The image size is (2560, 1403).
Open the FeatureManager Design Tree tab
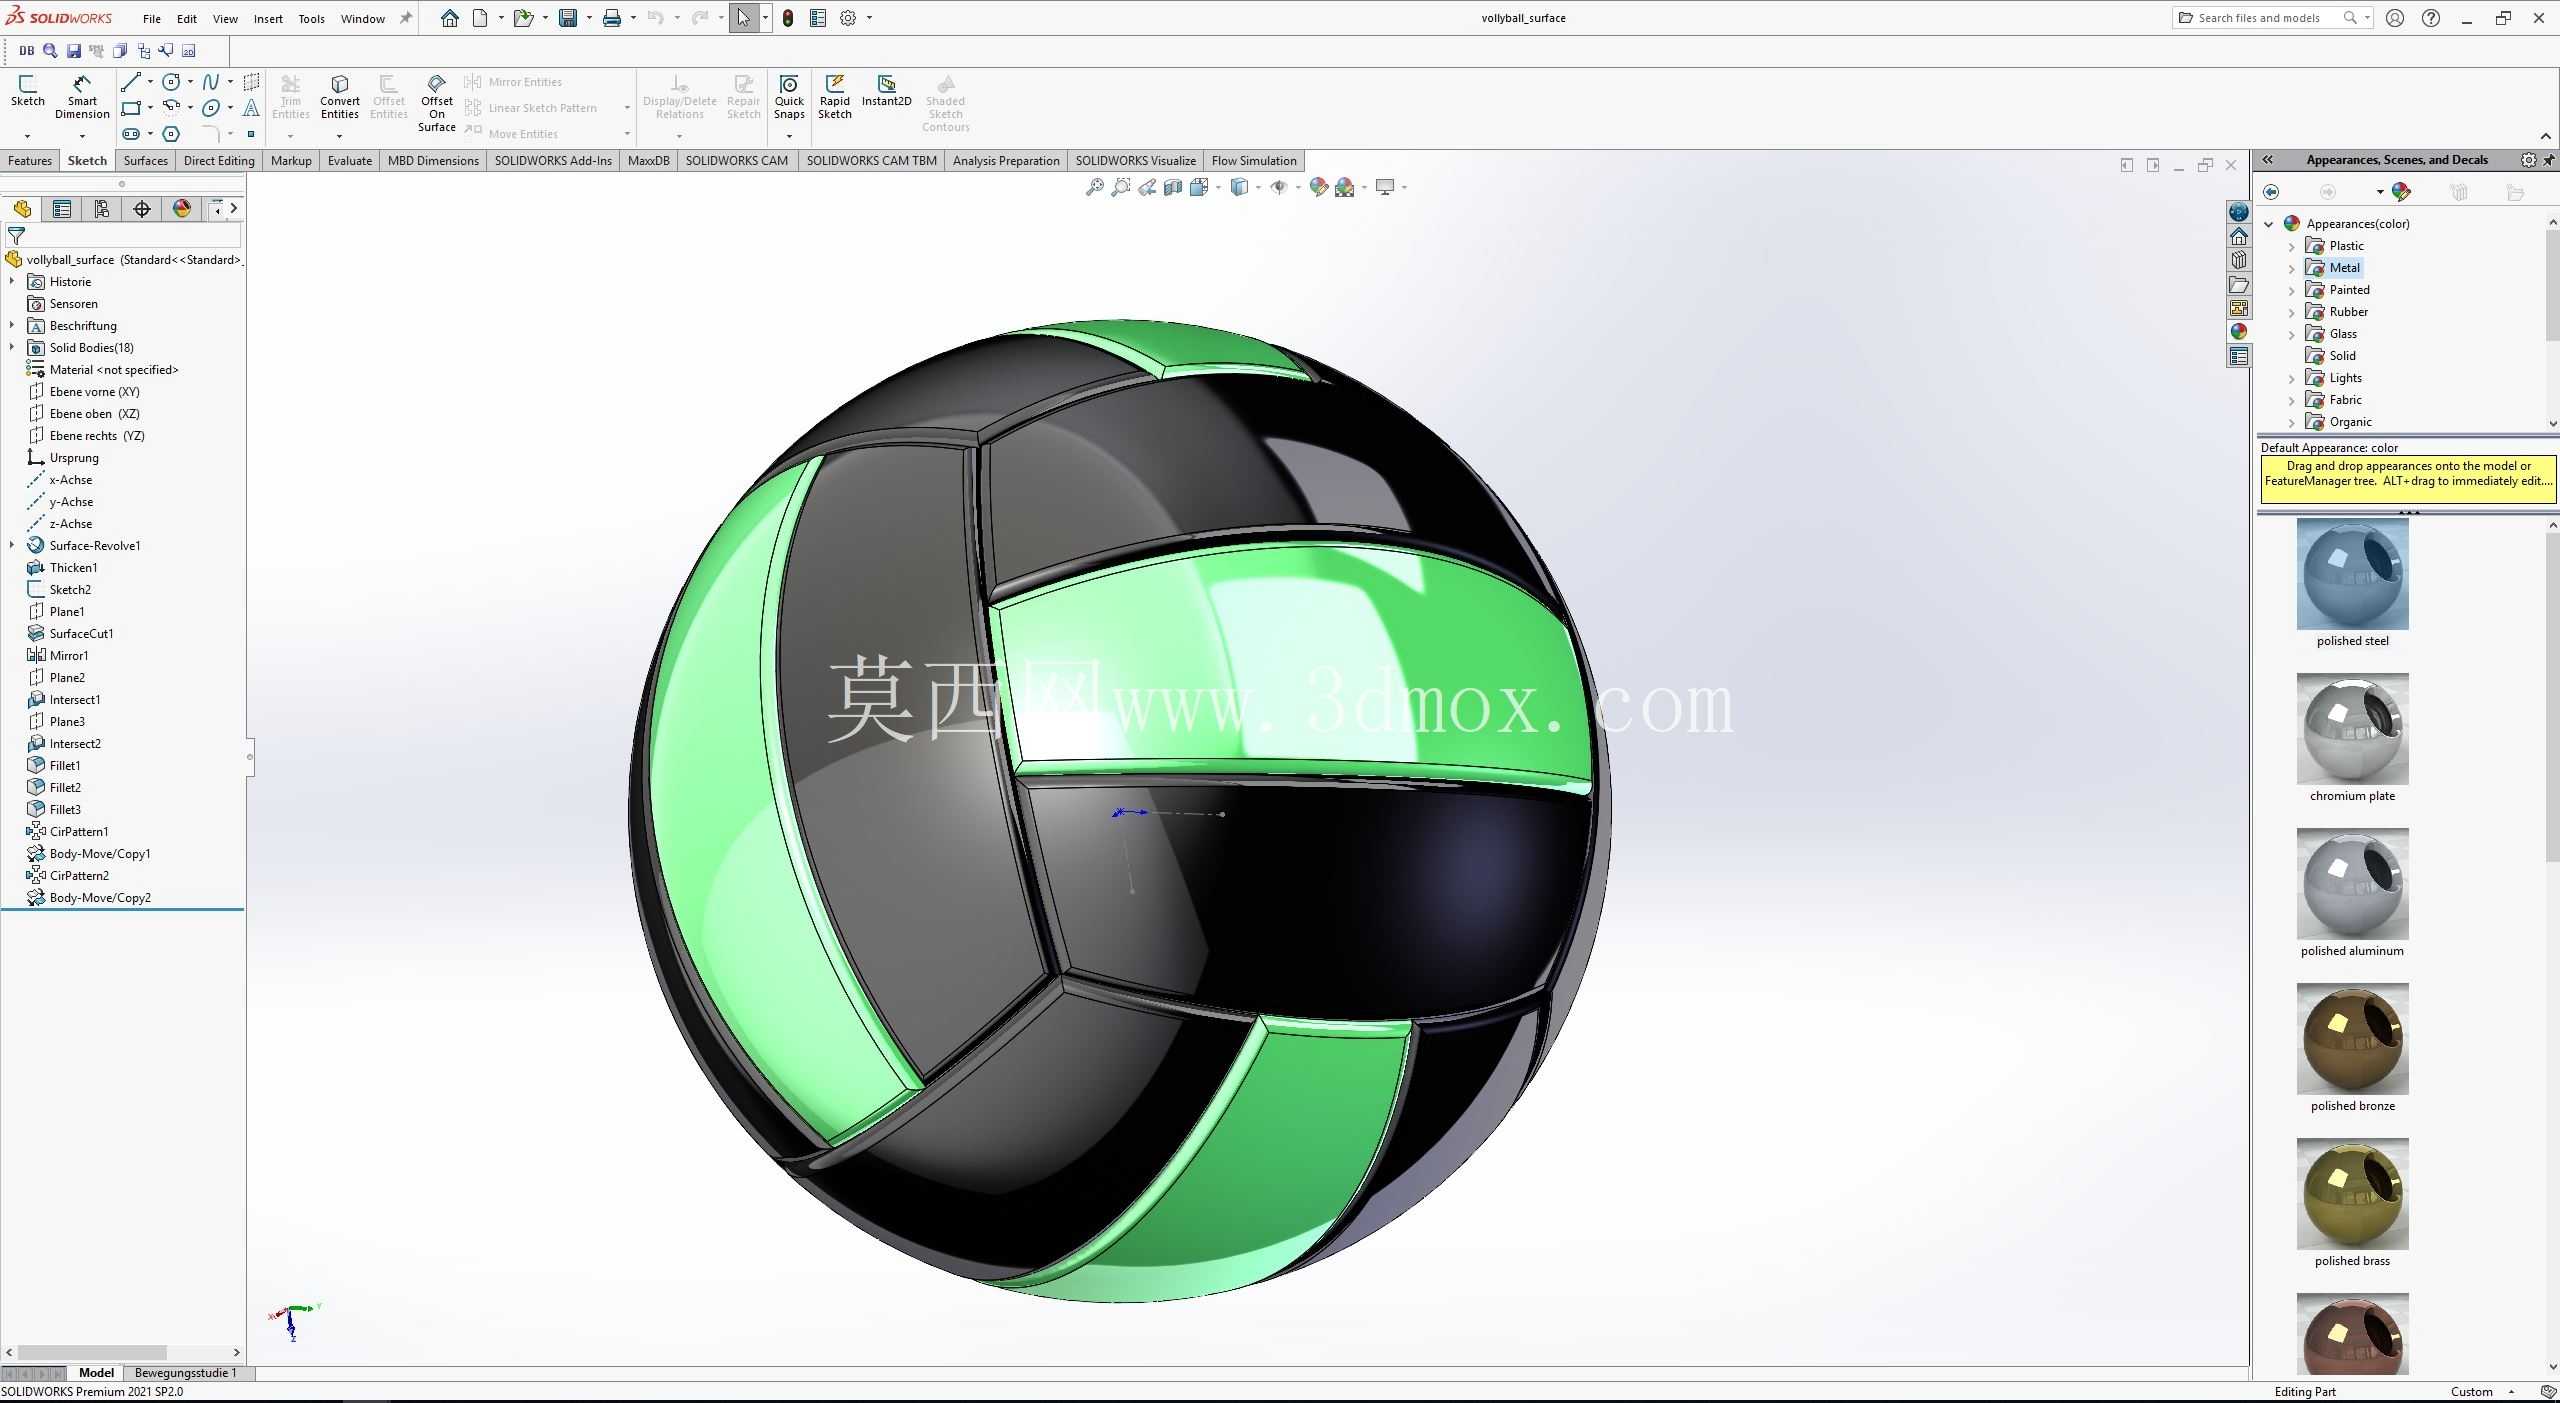[22, 208]
